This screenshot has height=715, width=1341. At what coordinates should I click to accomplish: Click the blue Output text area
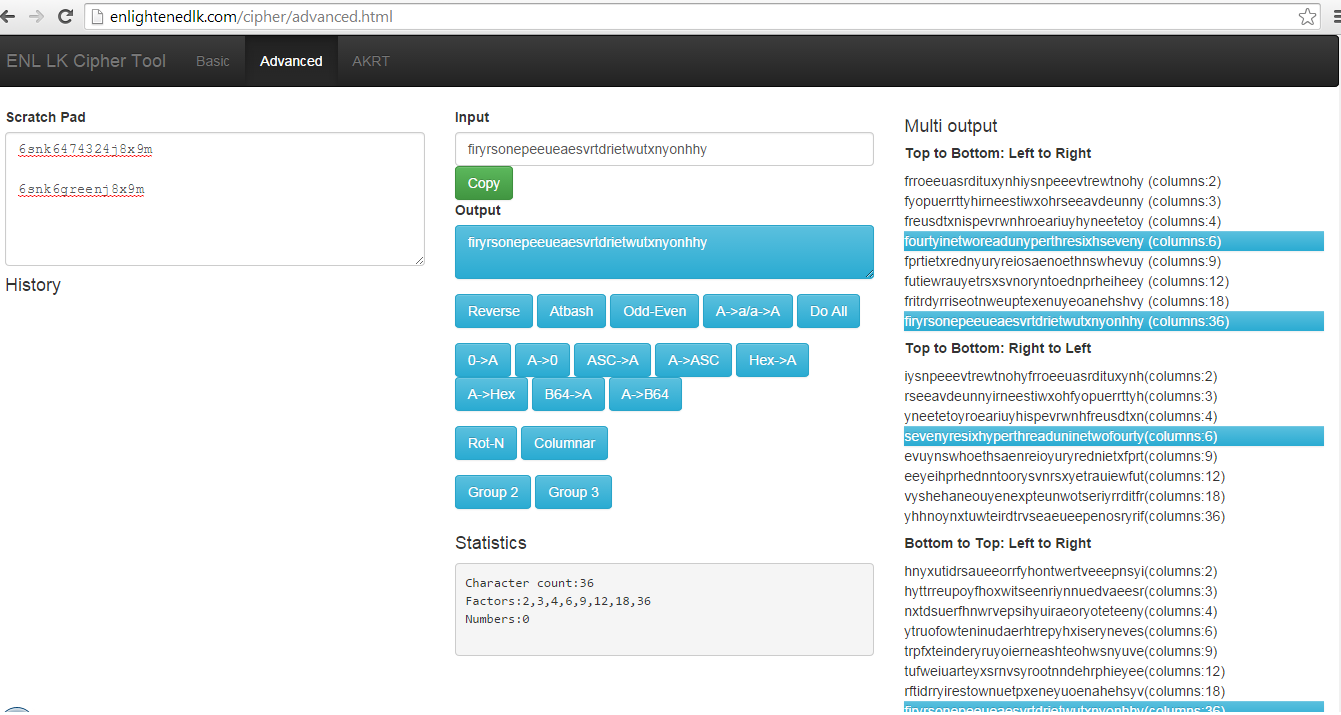(664, 252)
